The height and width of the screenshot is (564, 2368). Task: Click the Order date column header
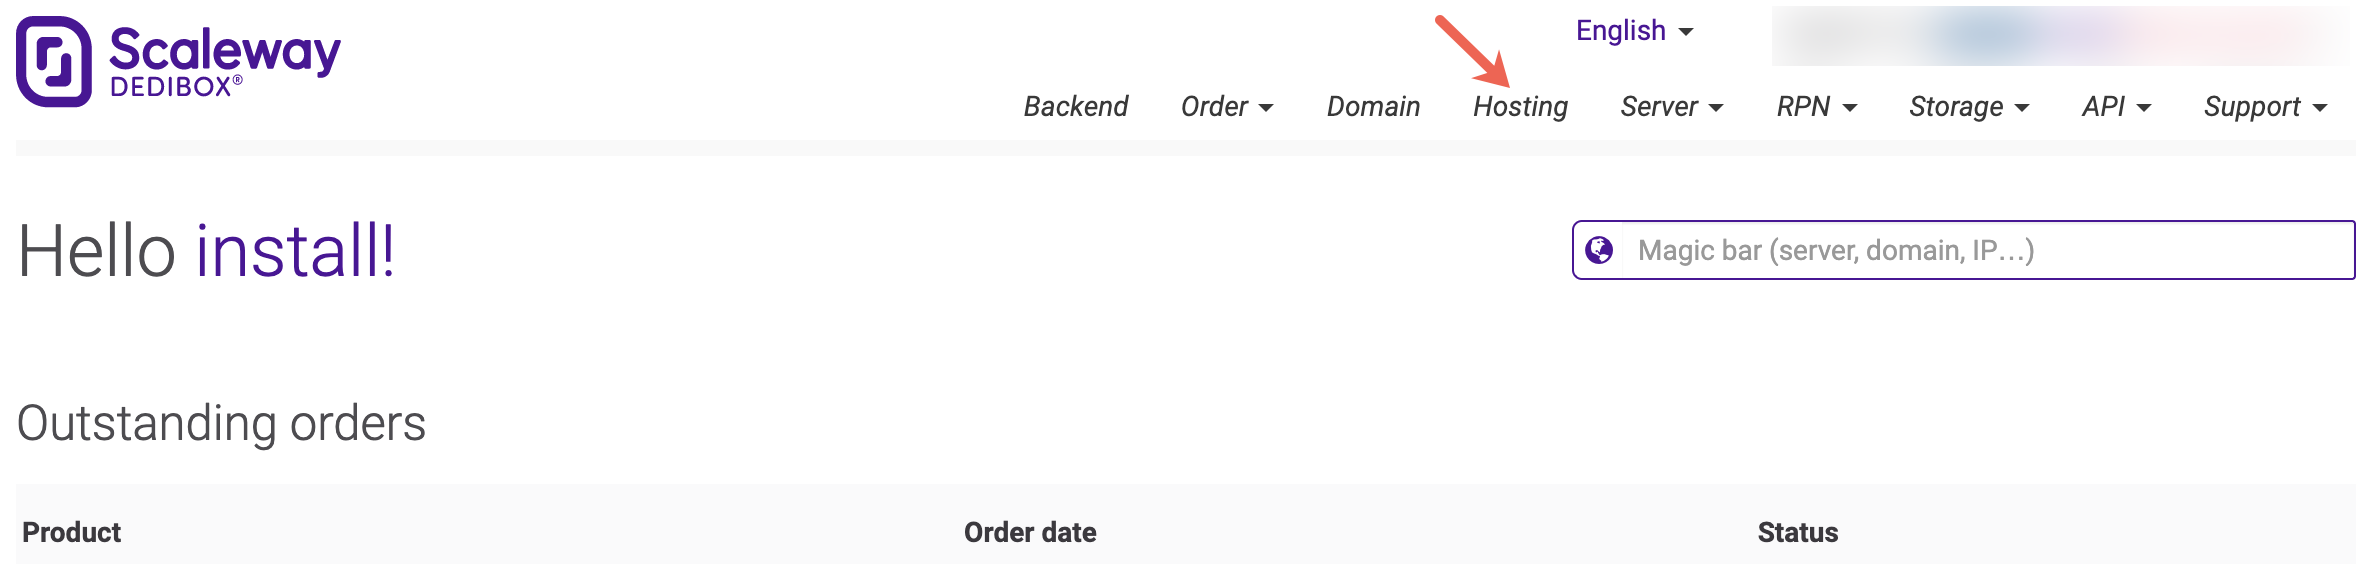(x=1030, y=532)
